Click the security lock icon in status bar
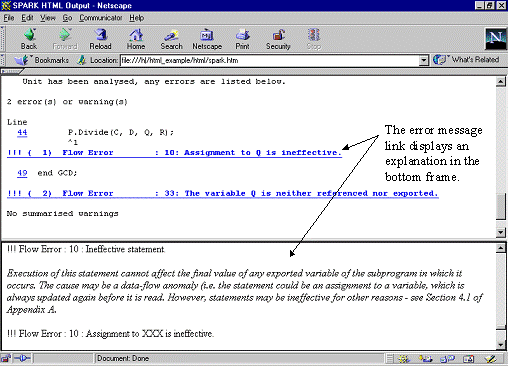Viewport: 508px width, 366px height. point(6,358)
